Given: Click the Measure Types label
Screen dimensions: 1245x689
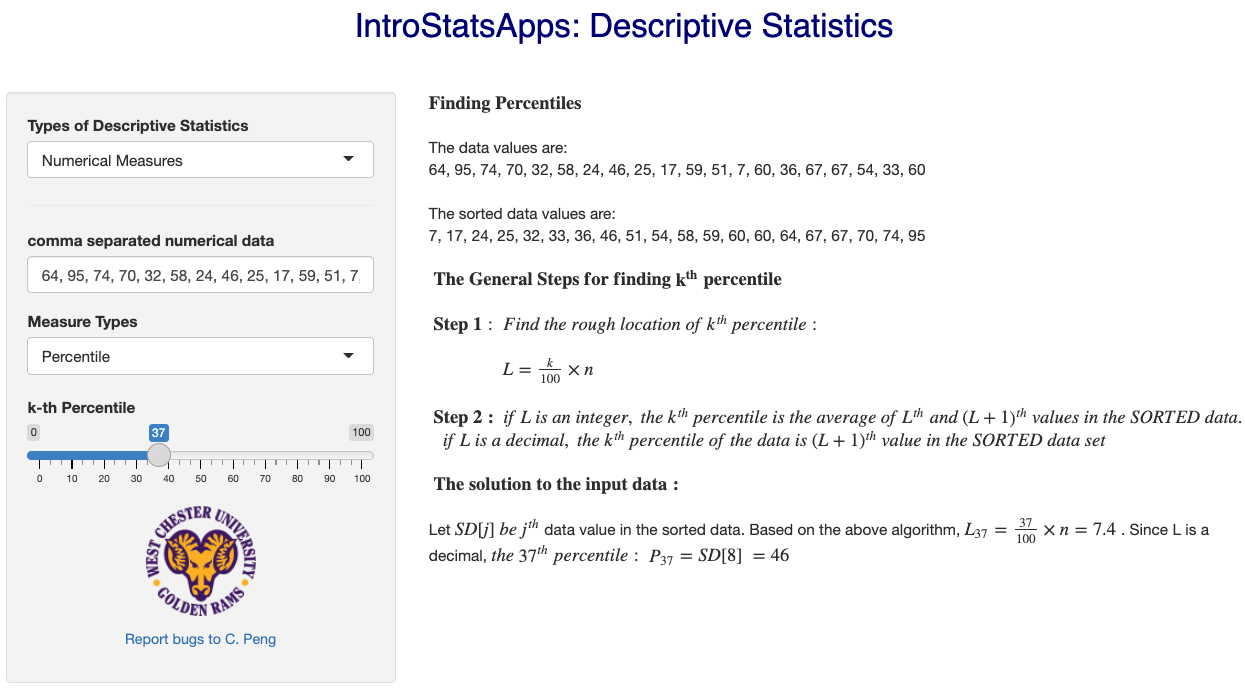Looking at the screenshot, I should point(82,322).
